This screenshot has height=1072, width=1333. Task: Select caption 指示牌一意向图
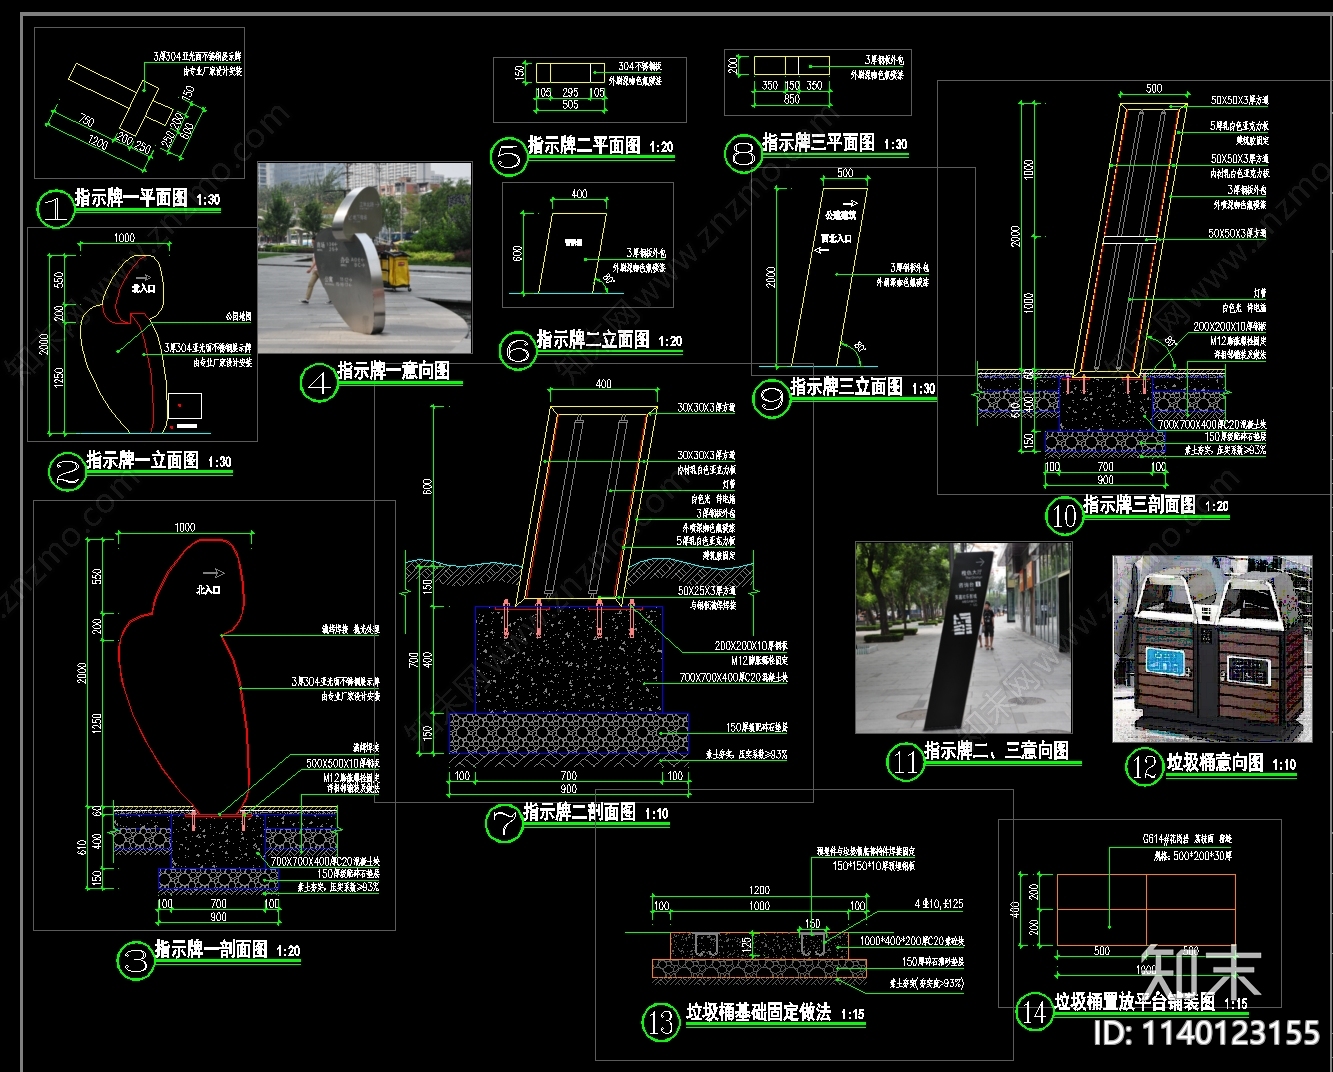[394, 371]
